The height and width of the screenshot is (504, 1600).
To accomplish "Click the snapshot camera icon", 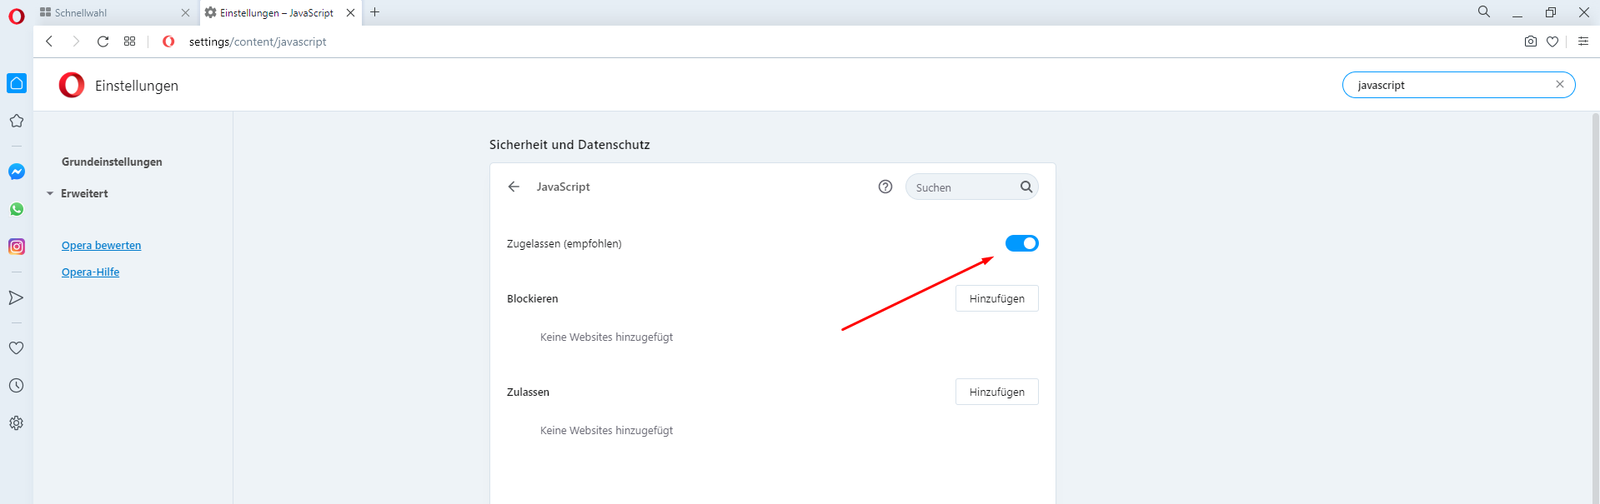I will (x=1530, y=42).
